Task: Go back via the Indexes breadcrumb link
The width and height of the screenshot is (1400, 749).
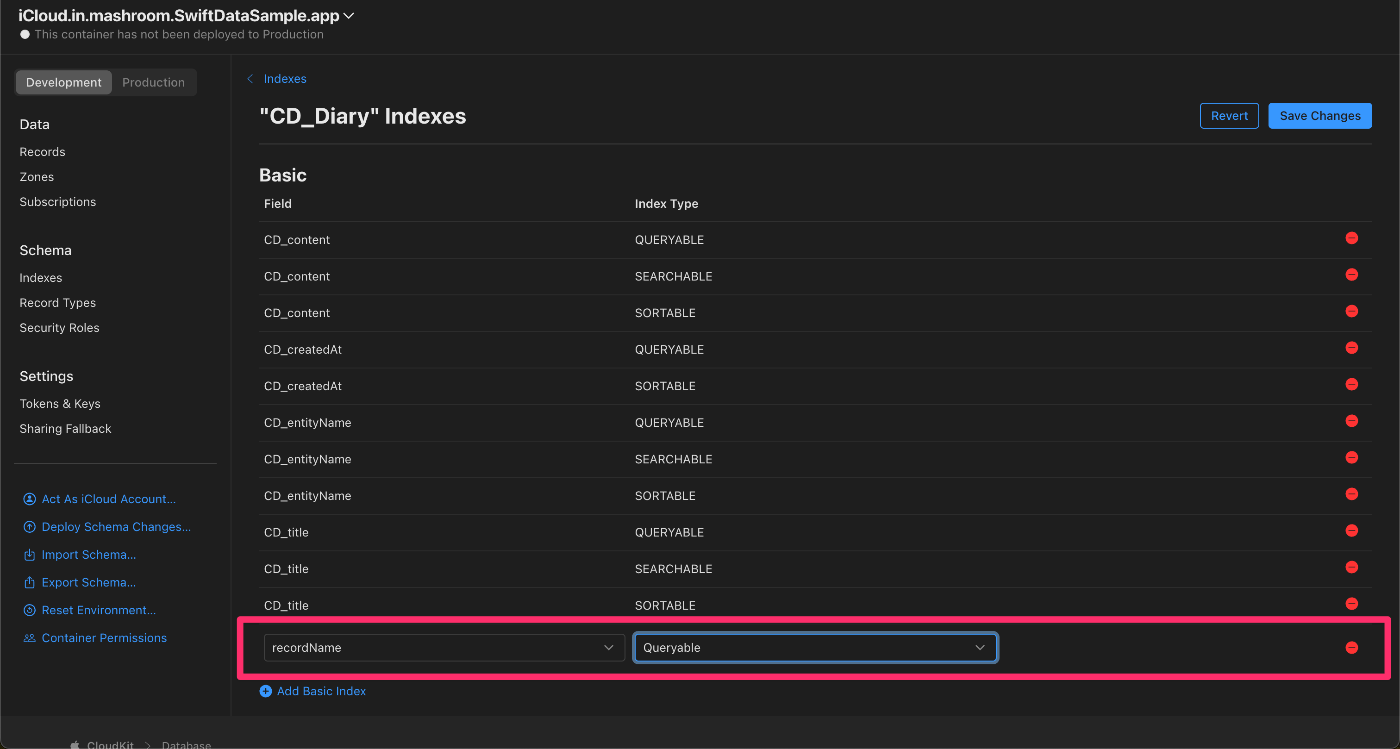Action: point(285,79)
